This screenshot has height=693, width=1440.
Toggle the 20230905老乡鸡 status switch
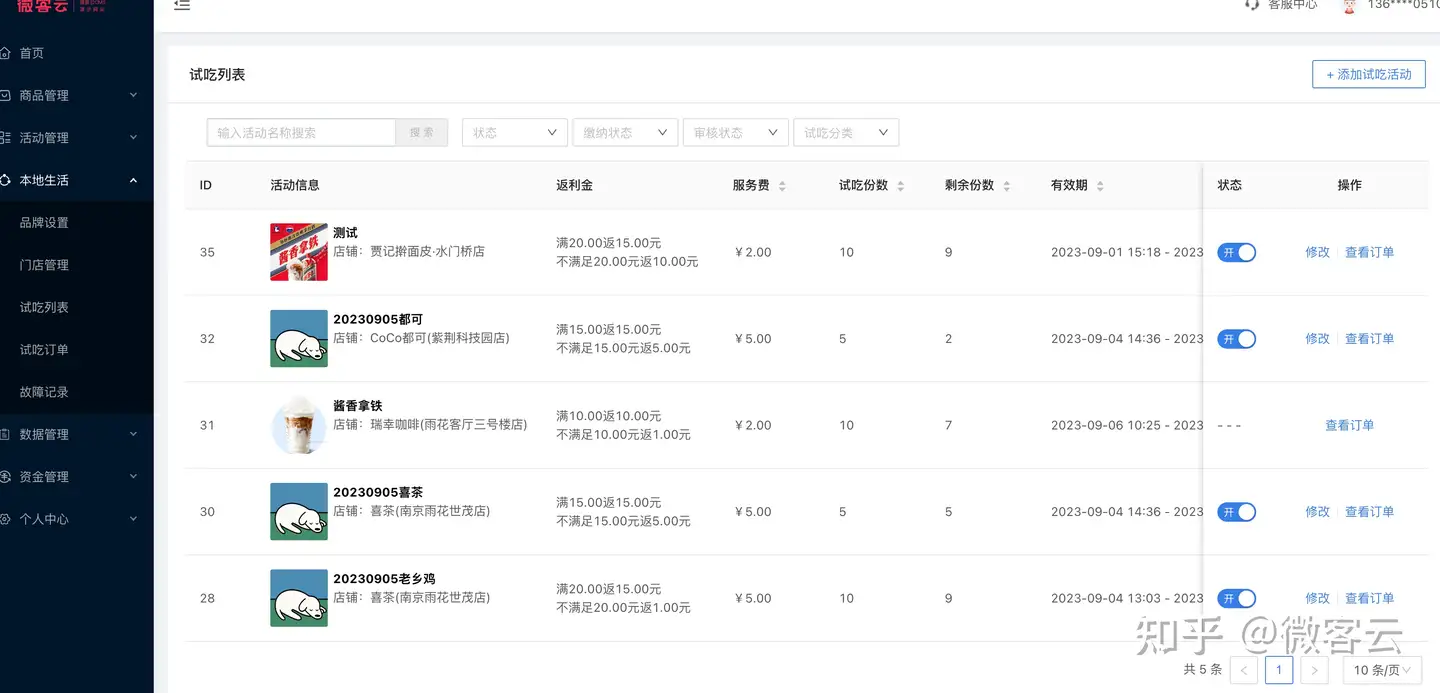click(1236, 599)
